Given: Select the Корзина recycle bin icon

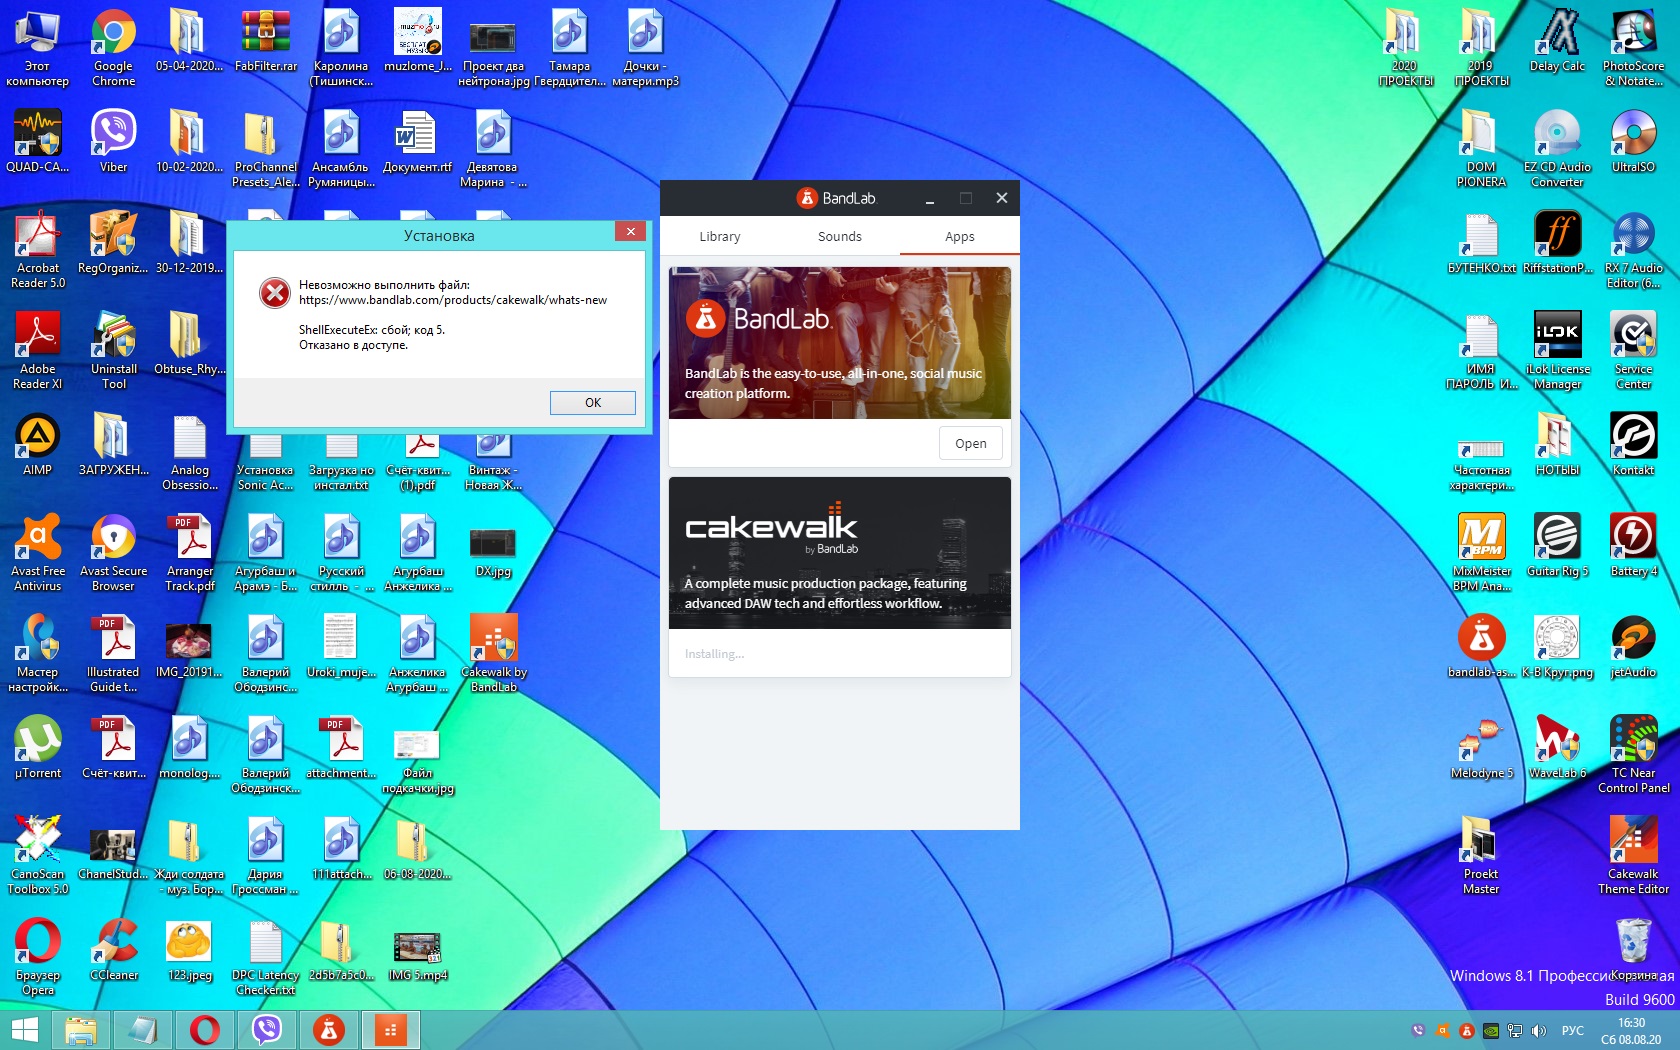Looking at the screenshot, I should click(1634, 949).
